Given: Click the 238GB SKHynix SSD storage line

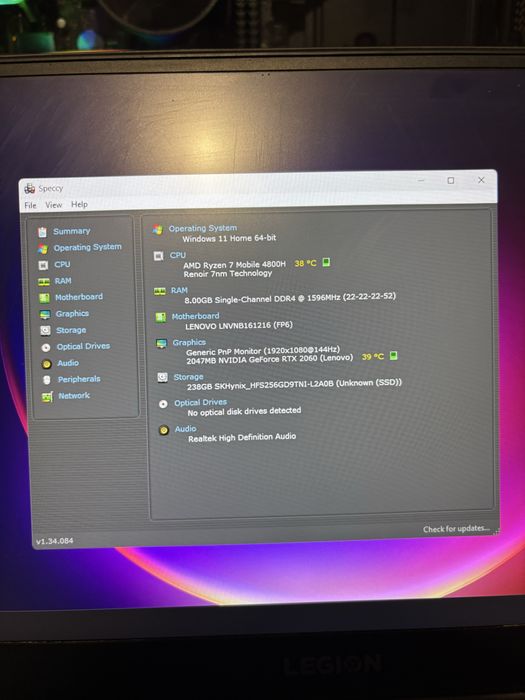Looking at the screenshot, I should (x=294, y=384).
